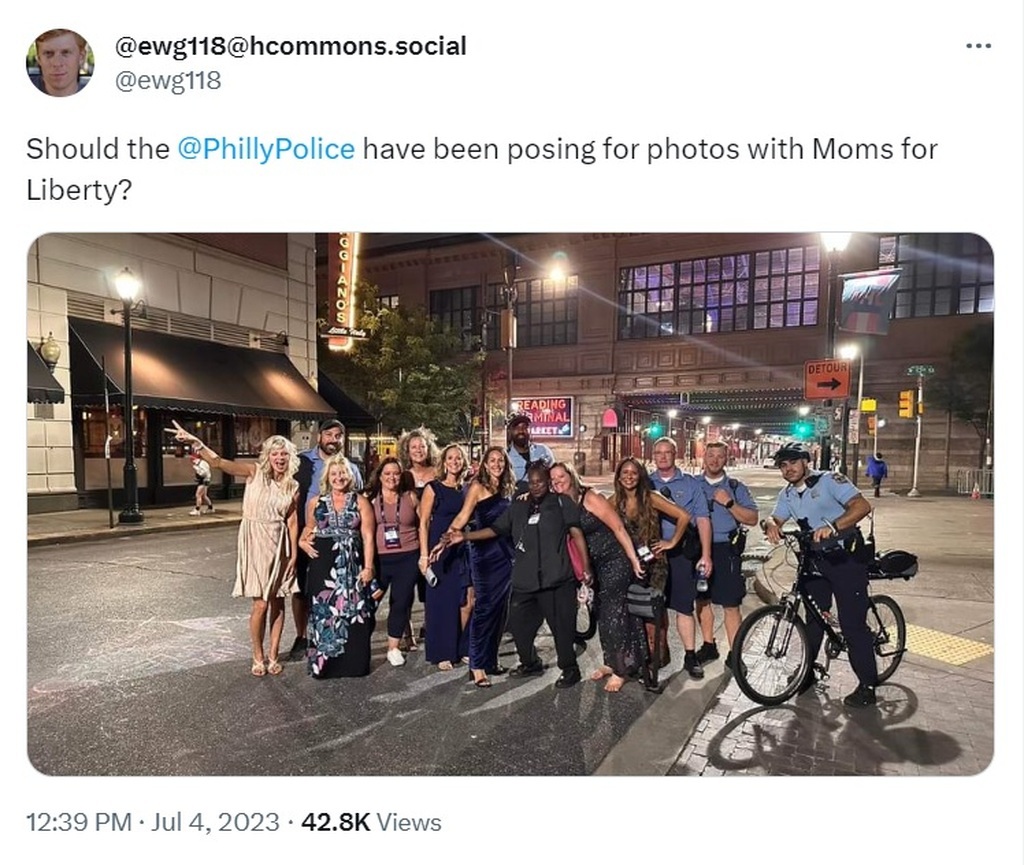Select the Jul 4, 2023 date
This screenshot has width=1024, height=865.
(x=215, y=822)
